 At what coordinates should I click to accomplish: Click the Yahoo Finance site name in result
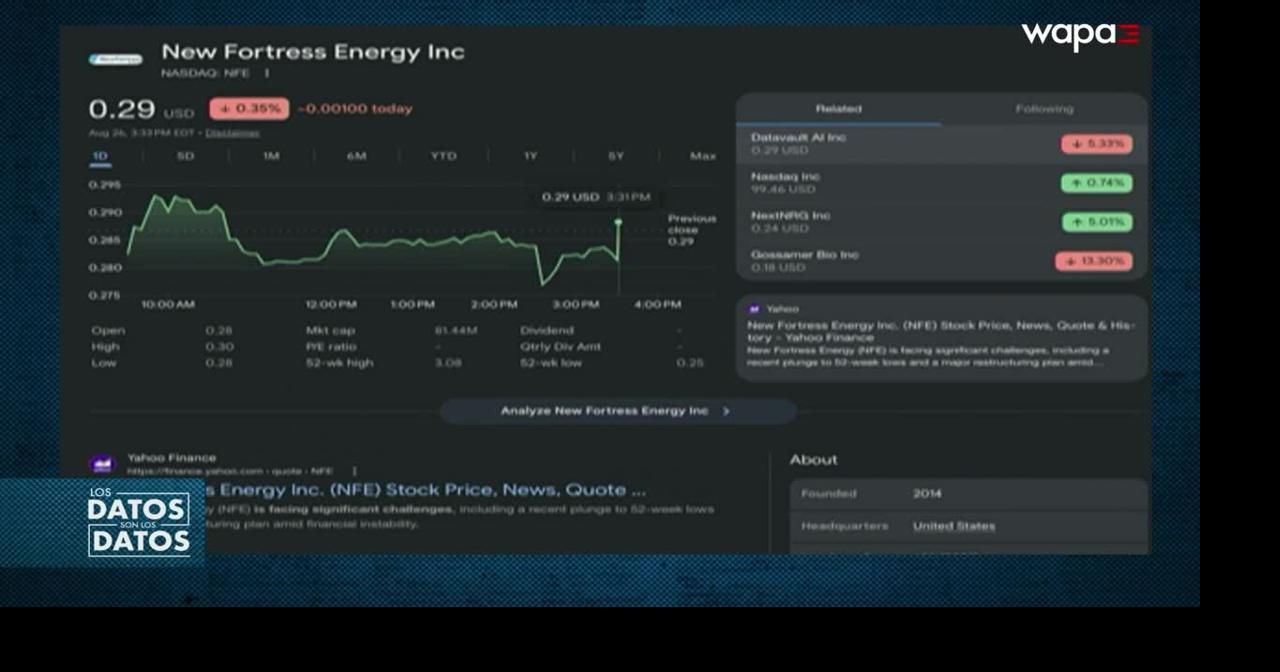171,458
